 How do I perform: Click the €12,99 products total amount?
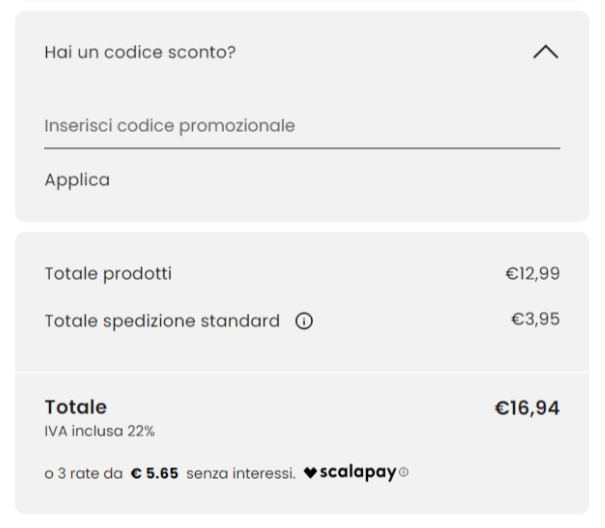[532, 273]
